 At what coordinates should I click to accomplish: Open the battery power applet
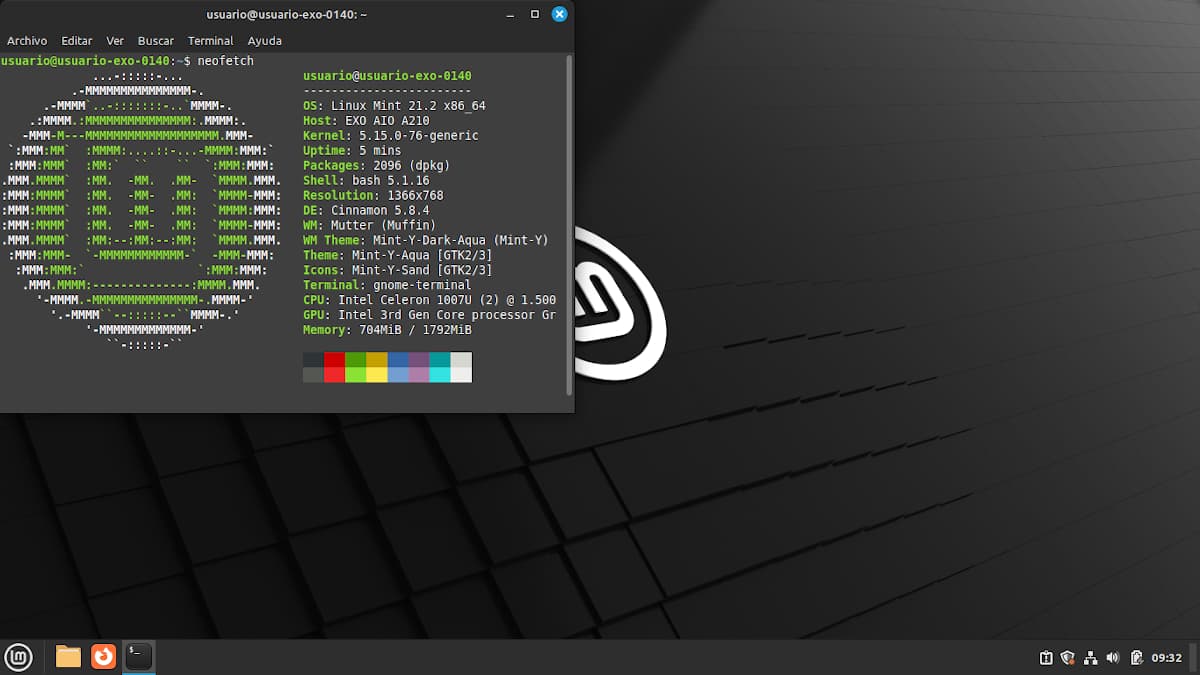(x=1136, y=658)
